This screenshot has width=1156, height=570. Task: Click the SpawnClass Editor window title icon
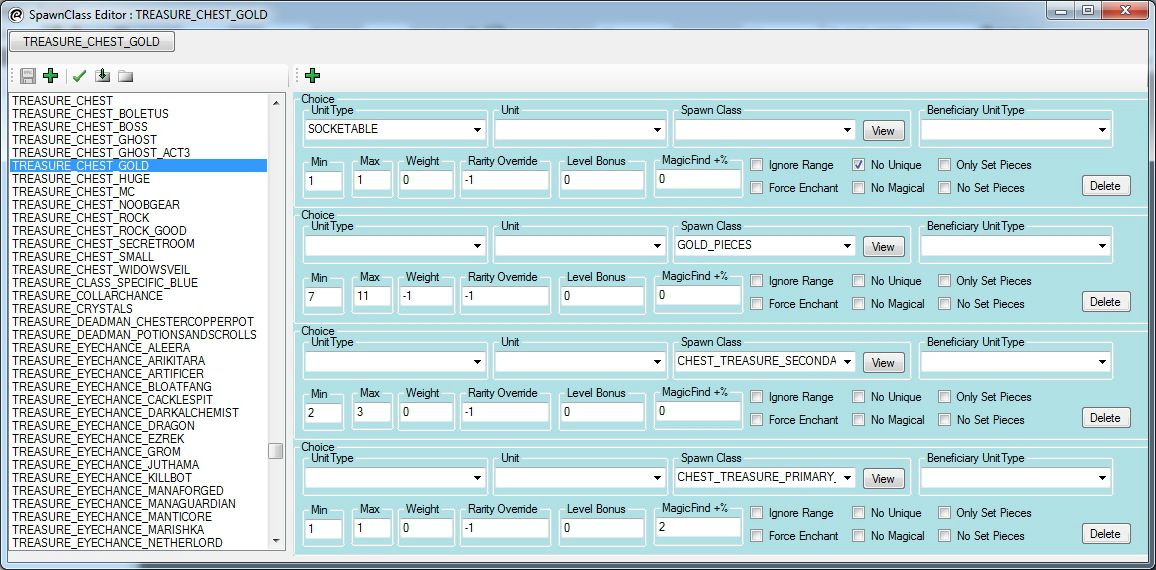tap(15, 14)
